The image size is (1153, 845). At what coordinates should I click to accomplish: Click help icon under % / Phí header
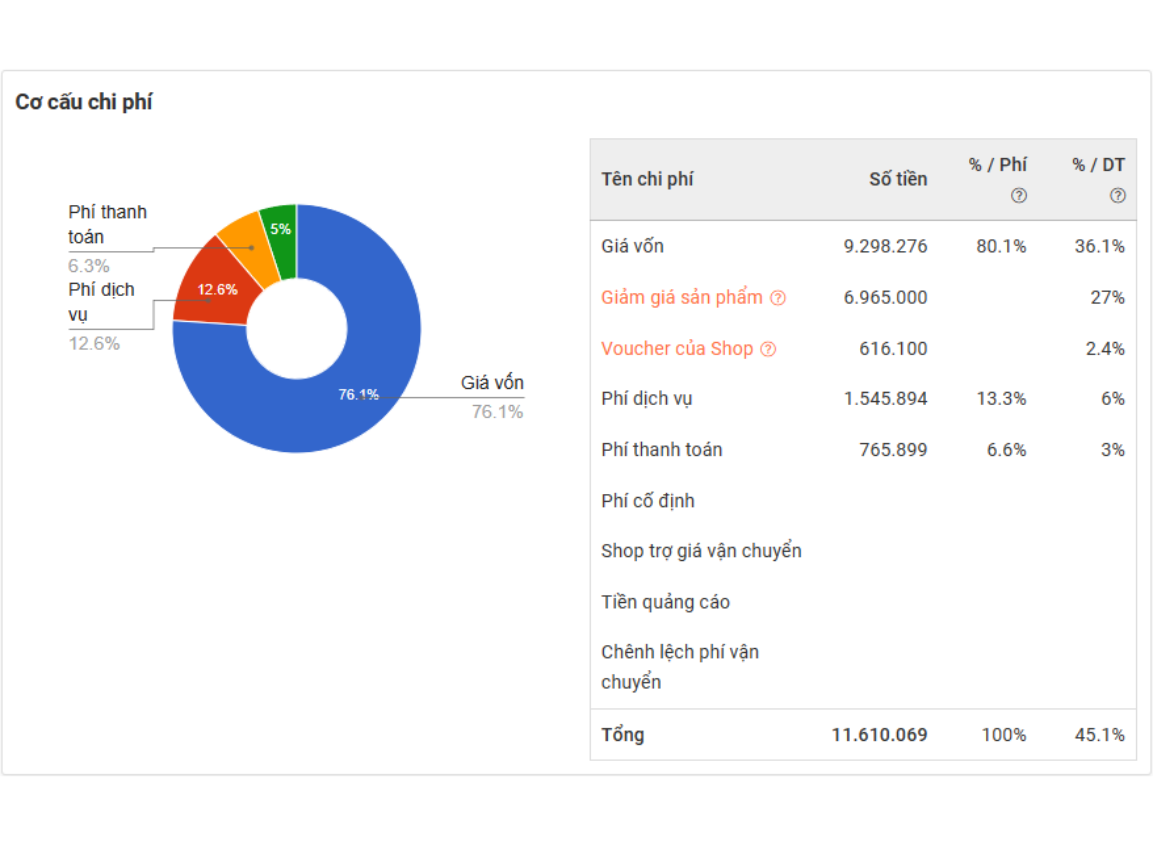(x=1018, y=196)
